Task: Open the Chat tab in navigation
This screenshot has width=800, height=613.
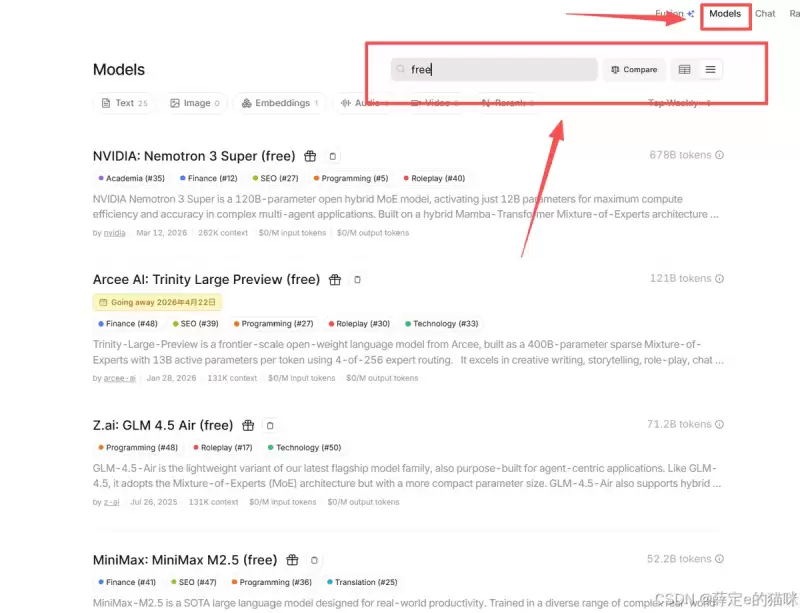Action: (x=765, y=14)
